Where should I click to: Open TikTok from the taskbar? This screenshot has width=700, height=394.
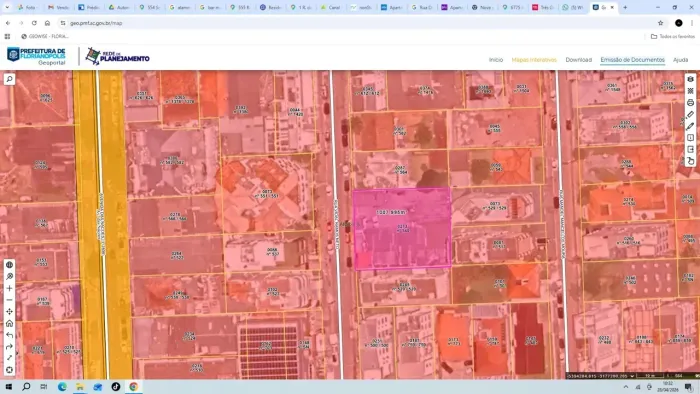(x=116, y=387)
